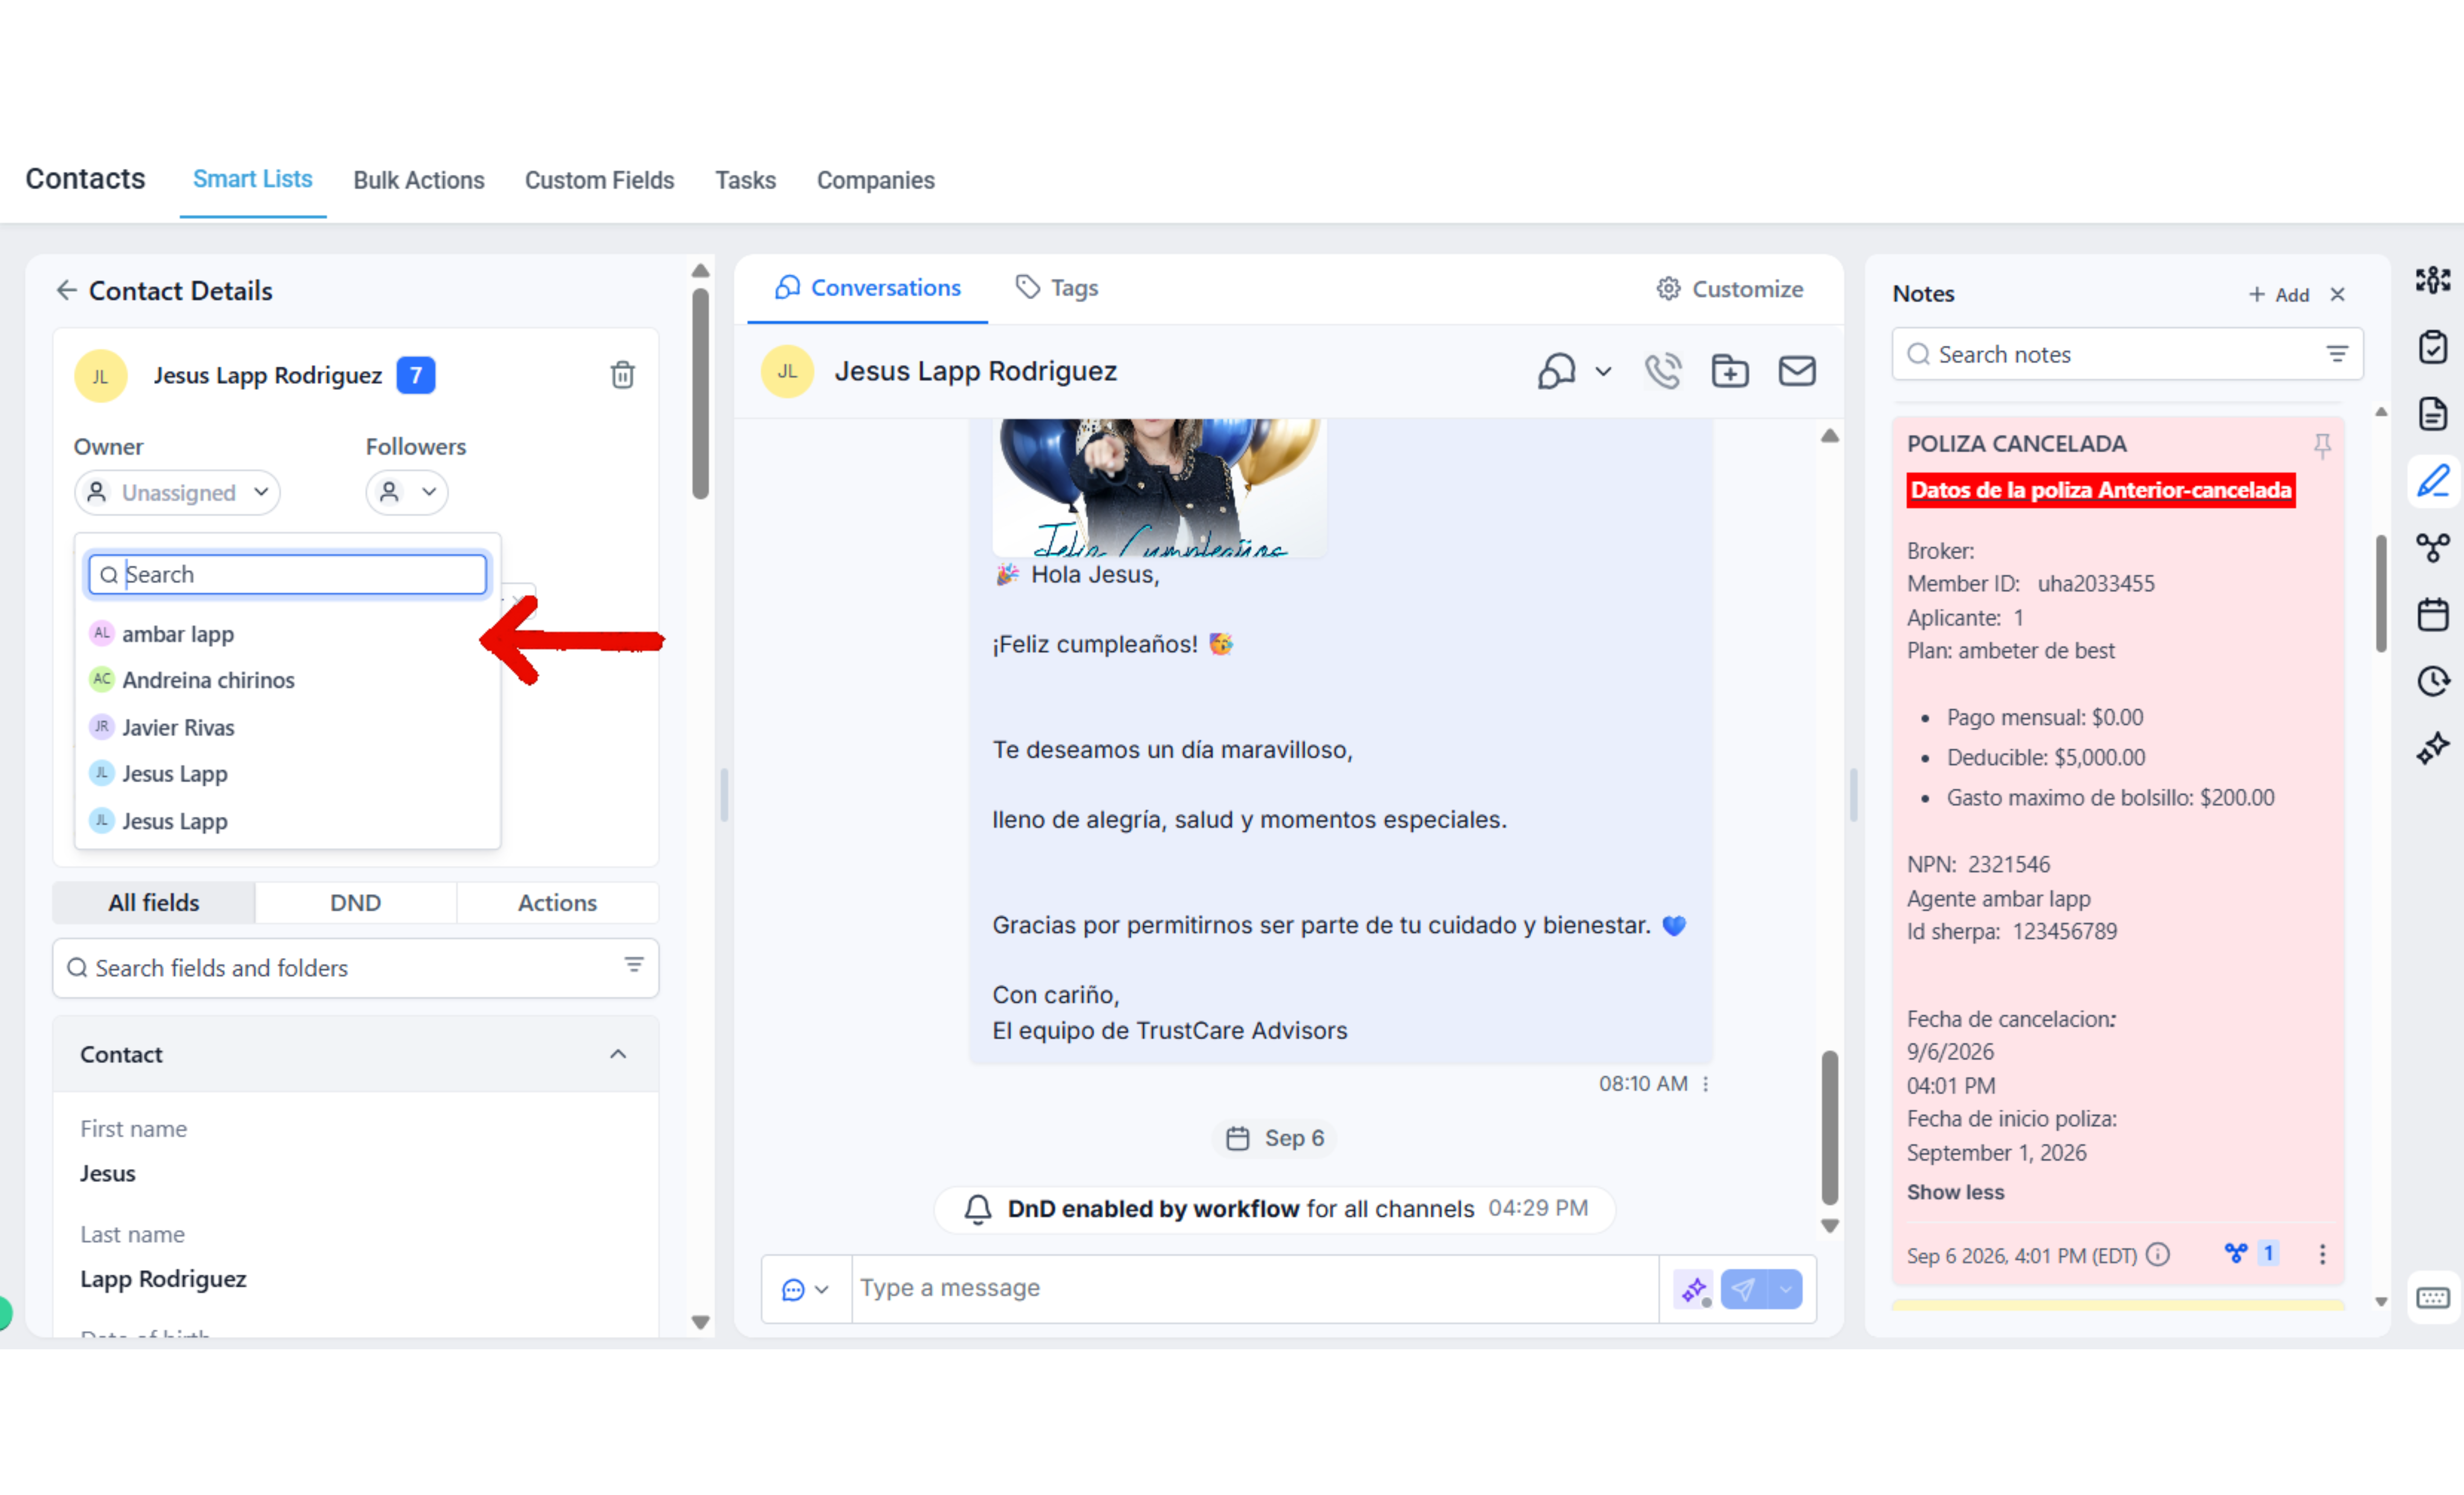Image resolution: width=2464 pixels, height=1495 pixels.
Task: Open the Tasks clipboard icon in right sidebar
Action: coord(2432,347)
